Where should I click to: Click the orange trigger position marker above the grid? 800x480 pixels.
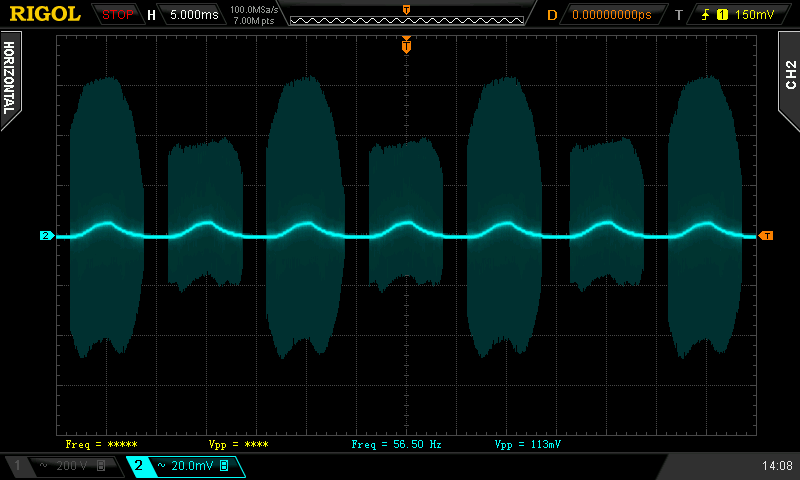406,46
